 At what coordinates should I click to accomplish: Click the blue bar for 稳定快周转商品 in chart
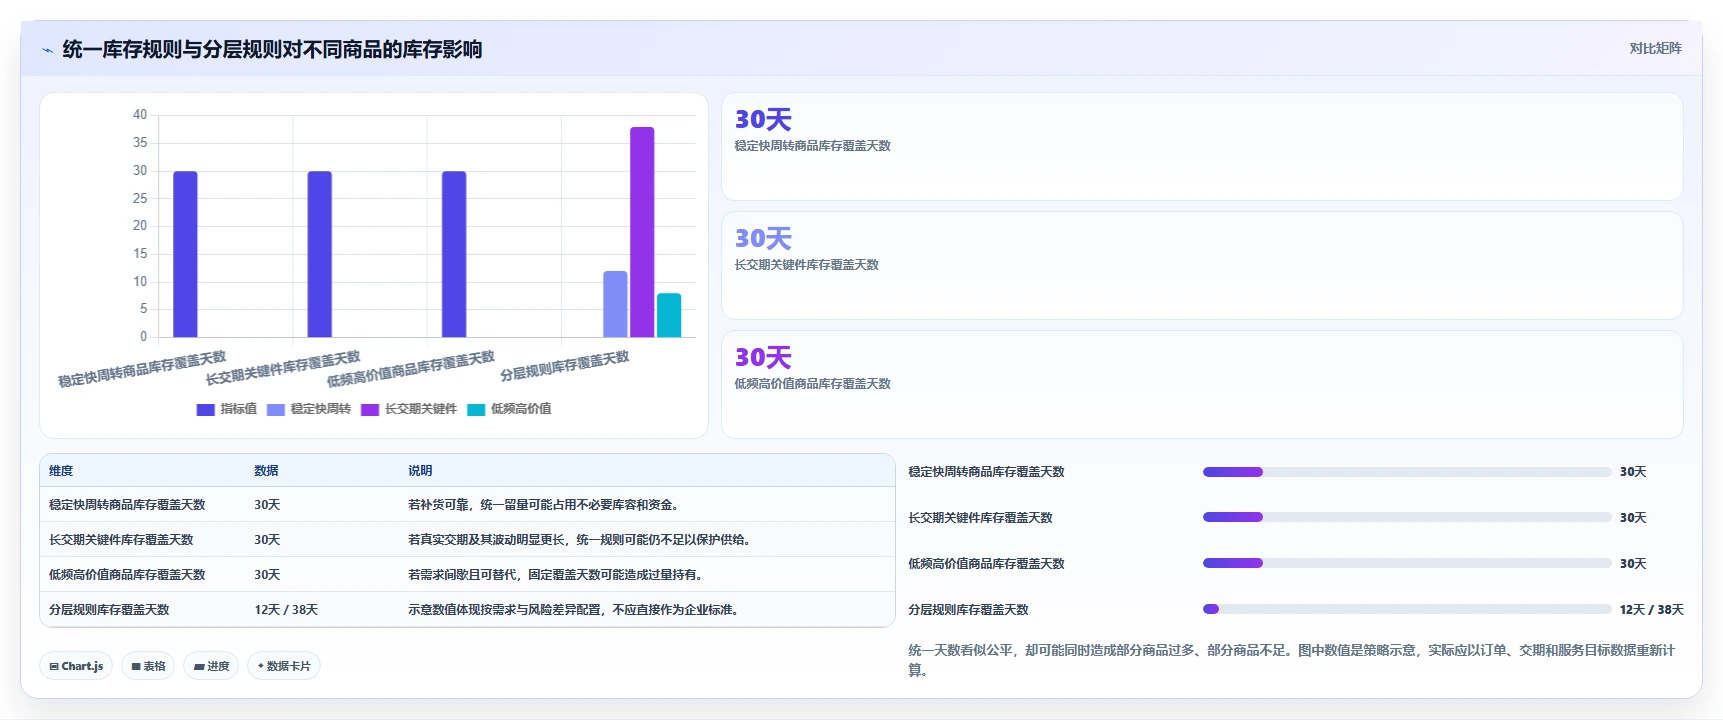click(185, 254)
